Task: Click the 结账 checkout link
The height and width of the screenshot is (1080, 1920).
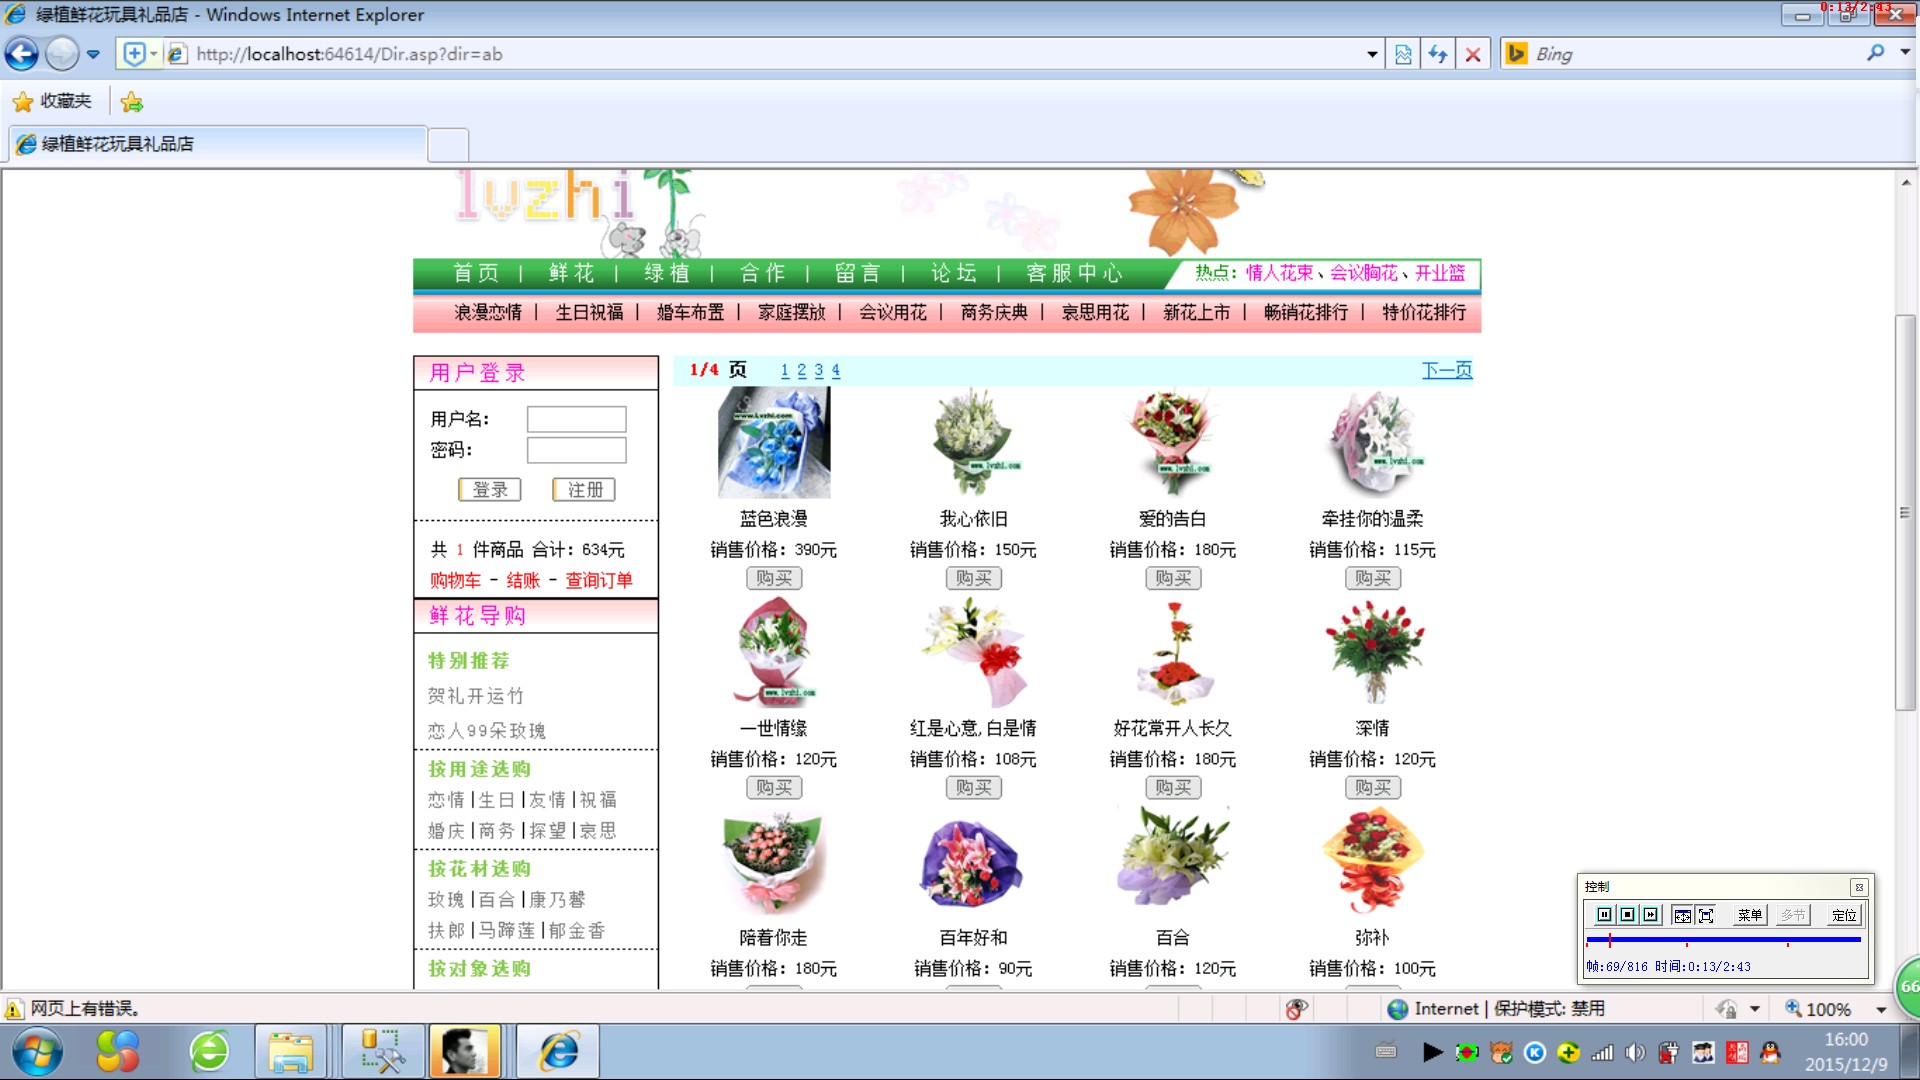Action: 523,581
